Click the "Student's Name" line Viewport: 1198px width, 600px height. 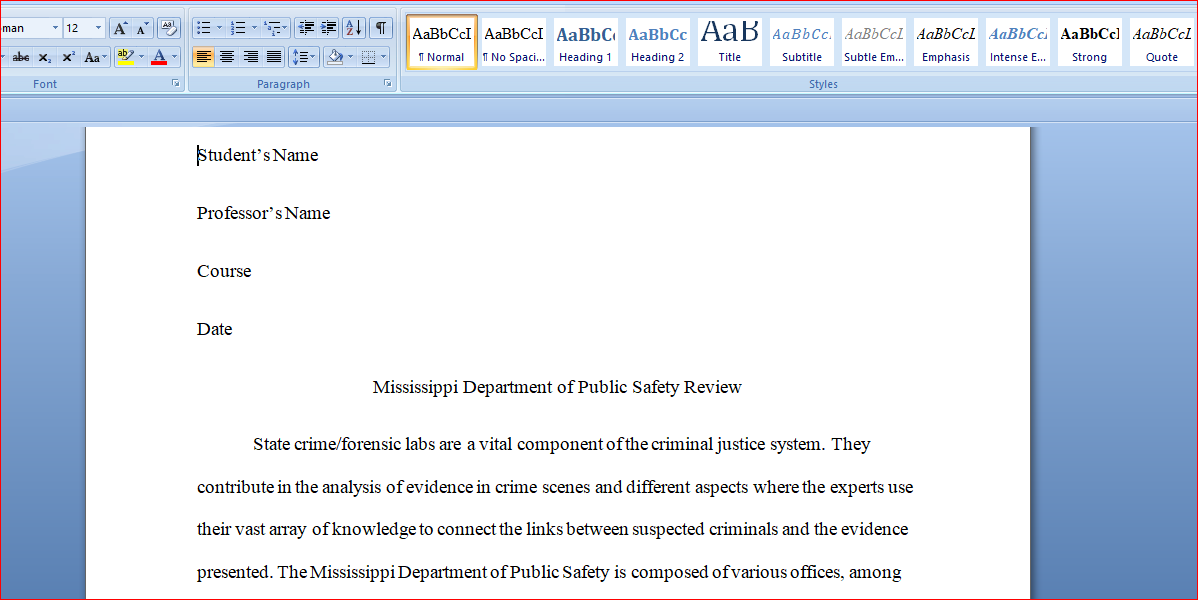point(257,155)
